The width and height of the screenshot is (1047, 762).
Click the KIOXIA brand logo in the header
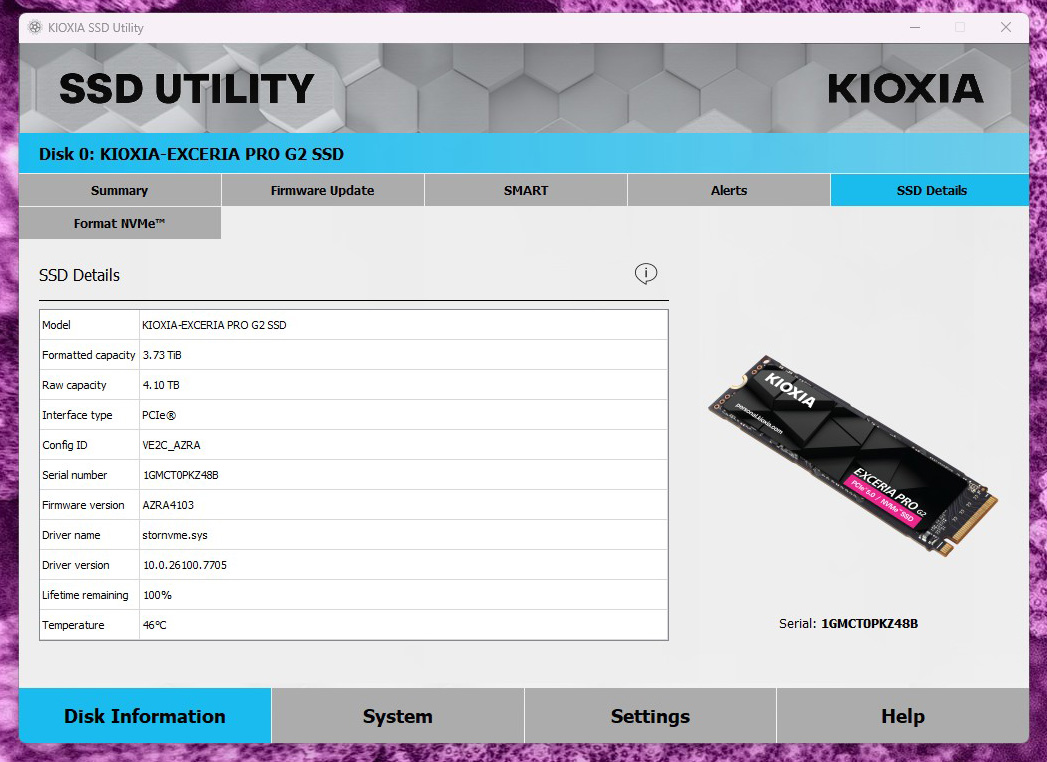905,89
